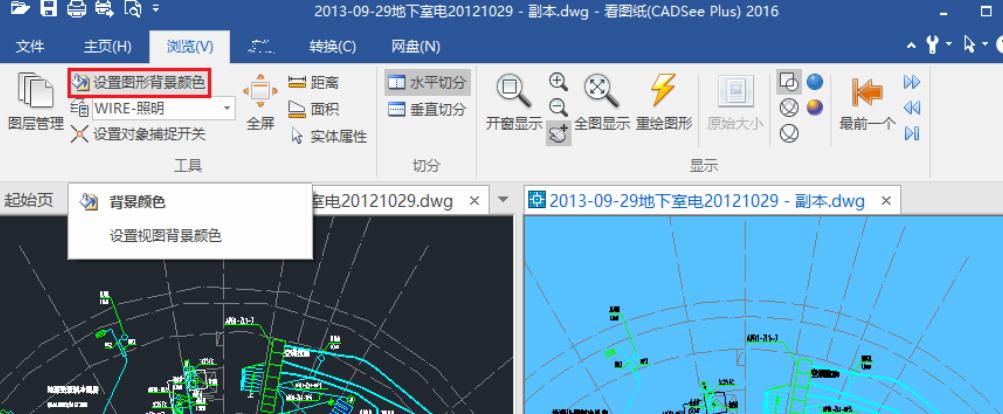Toggle 垂直切分 vertical split view
This screenshot has height=414, width=1003.
427,109
